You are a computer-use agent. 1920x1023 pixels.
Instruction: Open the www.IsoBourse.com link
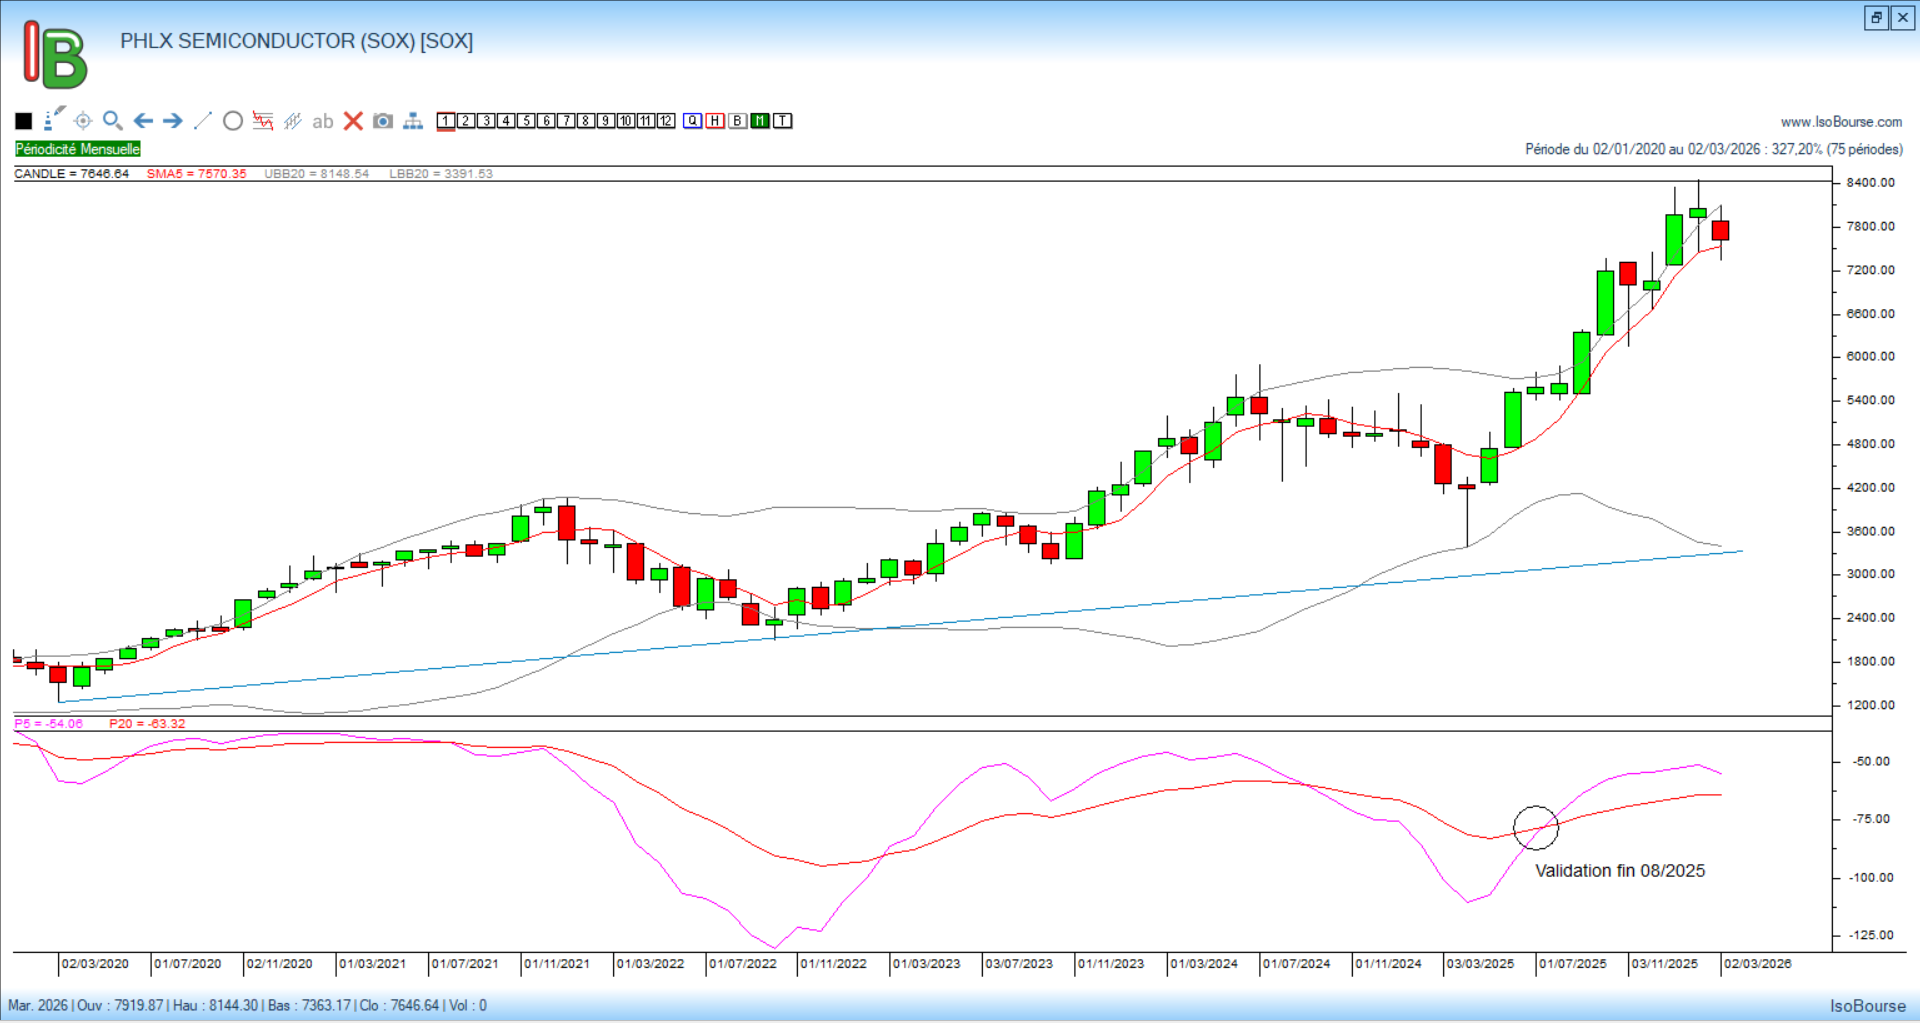click(1841, 122)
